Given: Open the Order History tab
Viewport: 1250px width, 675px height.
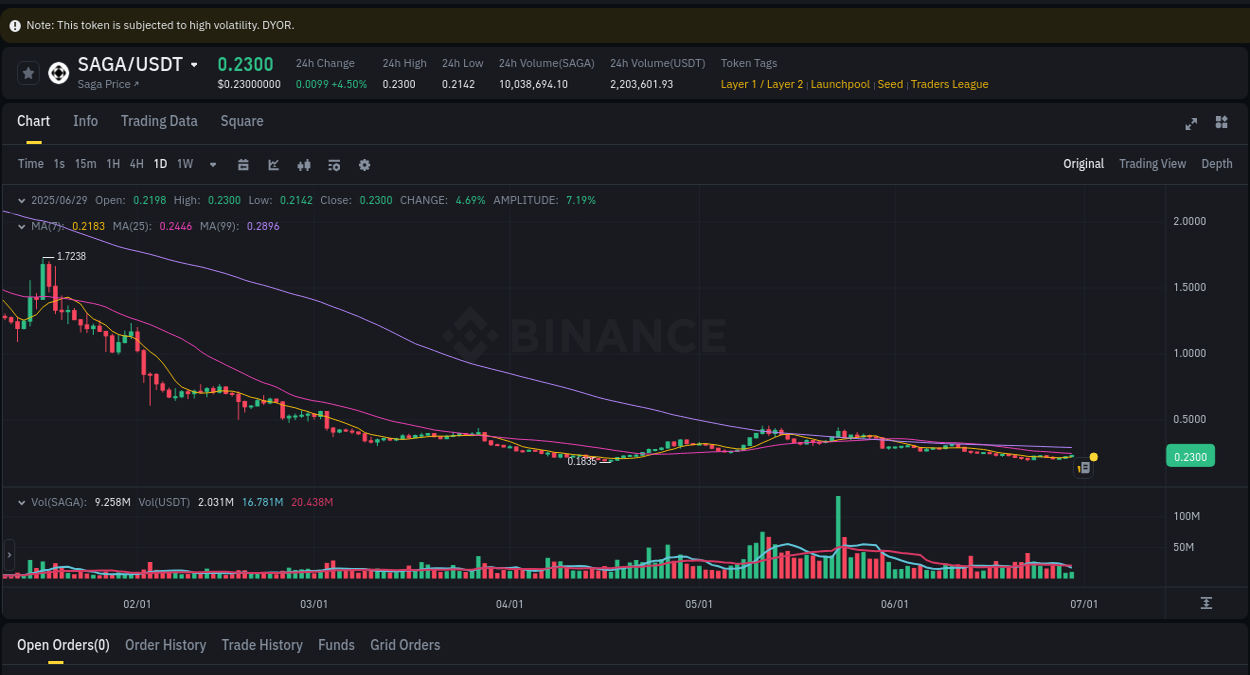Looking at the screenshot, I should [x=165, y=645].
